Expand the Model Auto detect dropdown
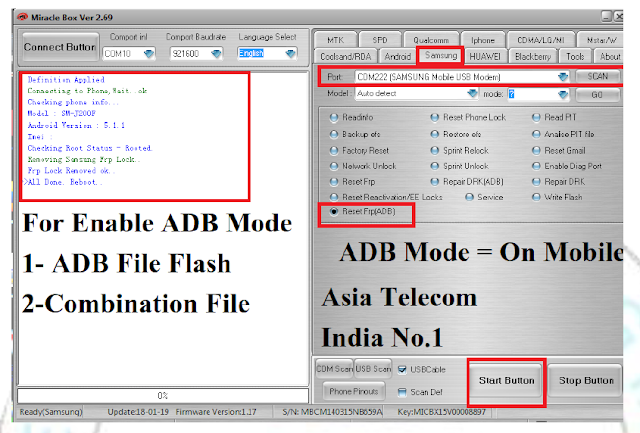This screenshot has height=433, width=640. coord(472,93)
